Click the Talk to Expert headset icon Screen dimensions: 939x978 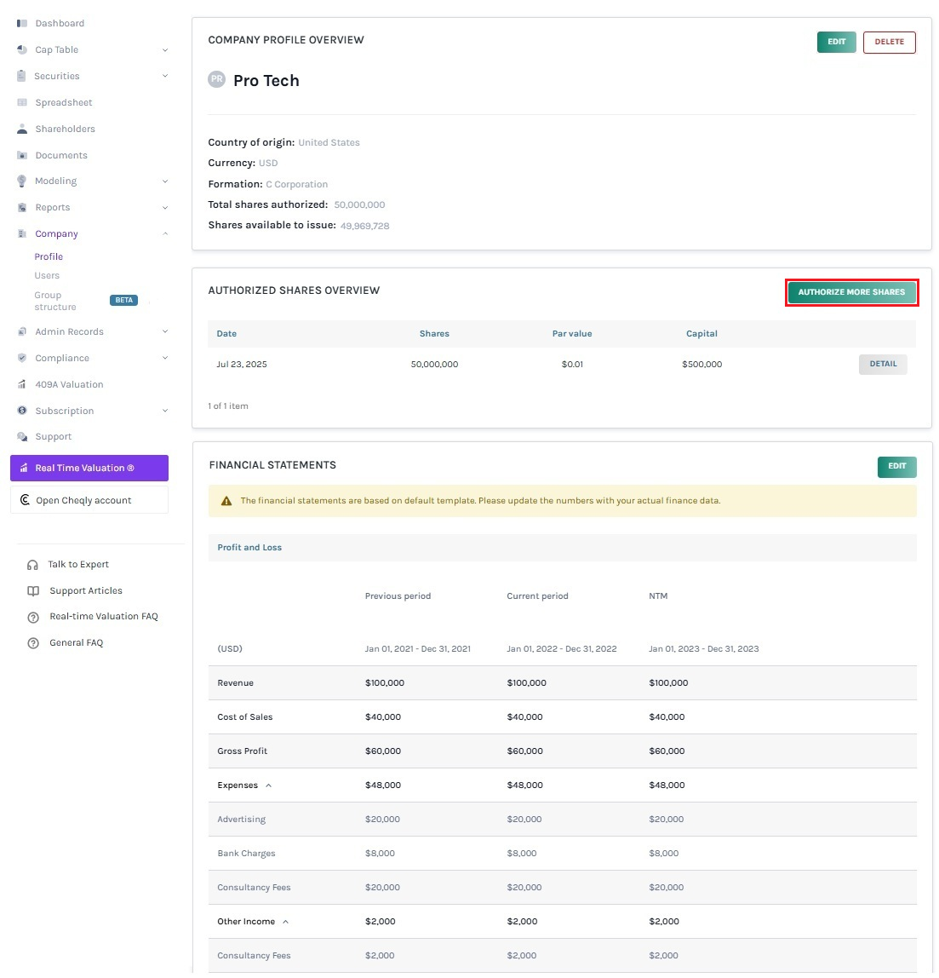(32, 565)
